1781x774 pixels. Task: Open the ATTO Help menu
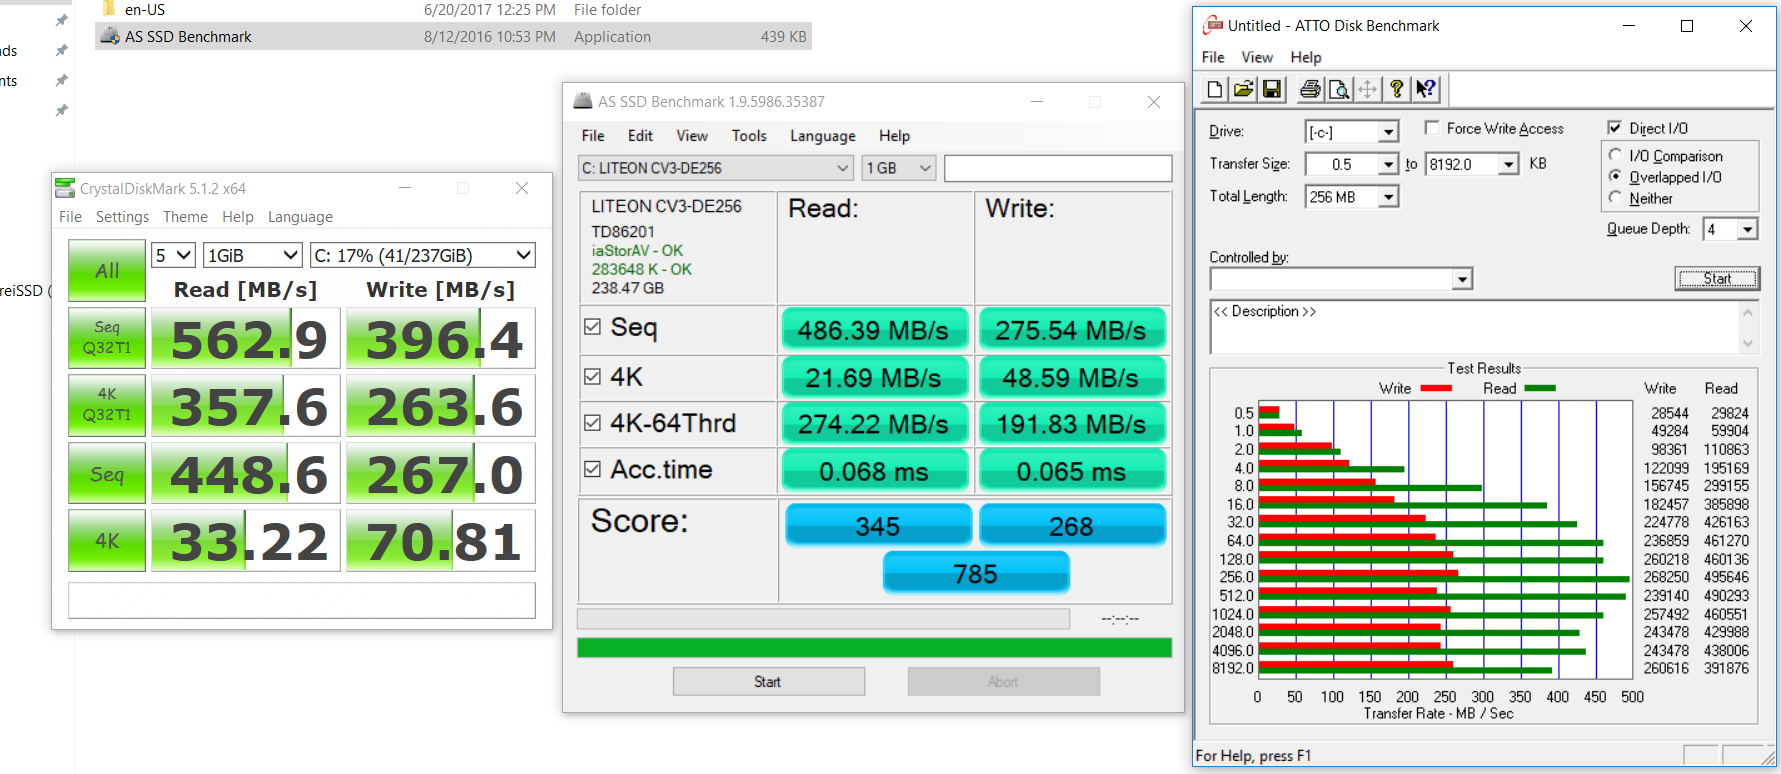(x=1306, y=57)
